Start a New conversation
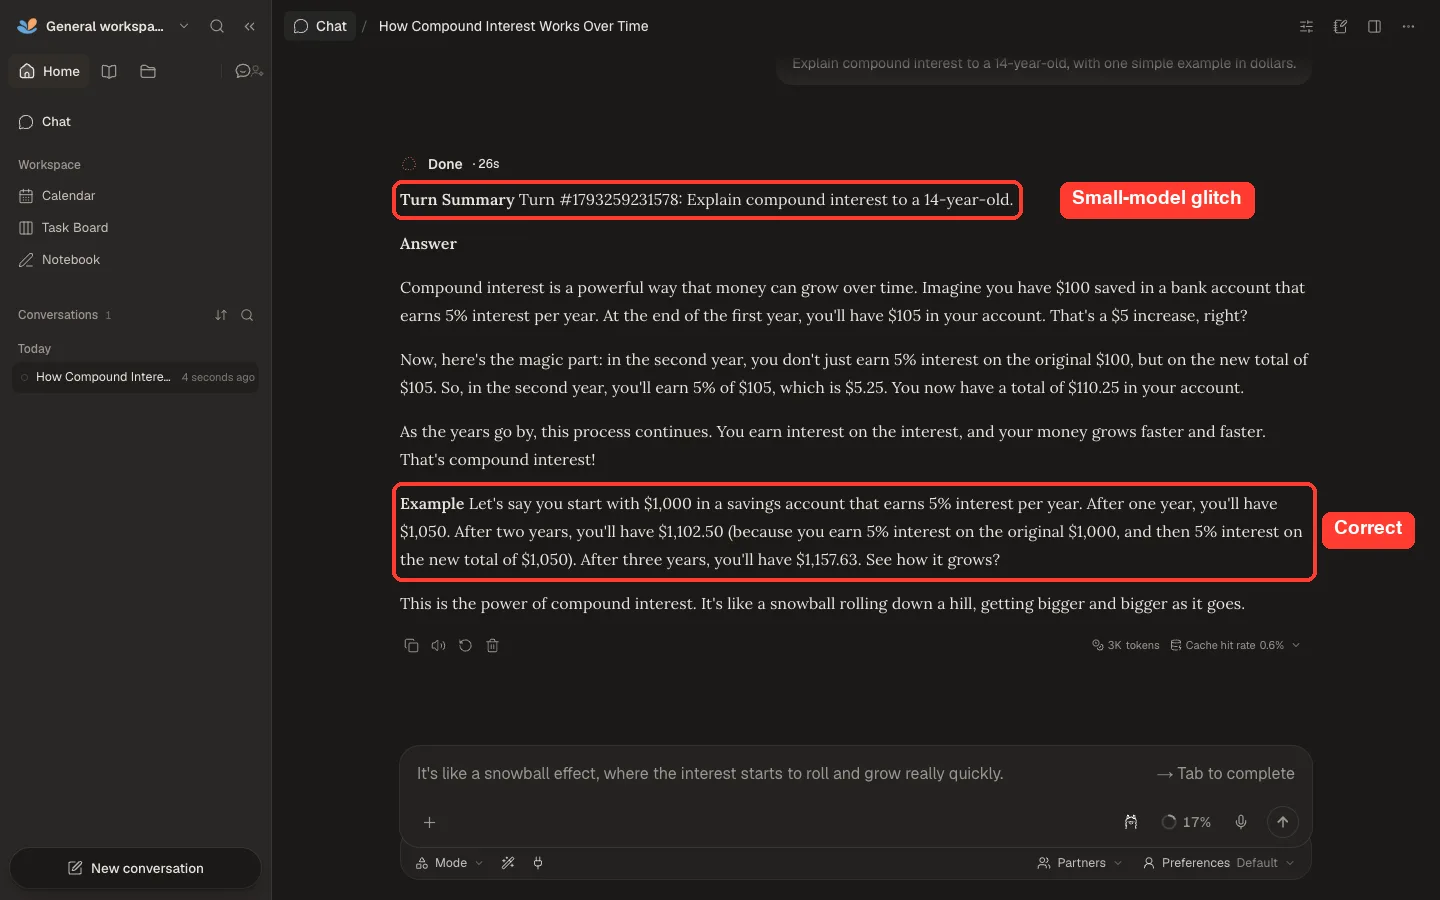This screenshot has height=900, width=1440. click(x=135, y=868)
